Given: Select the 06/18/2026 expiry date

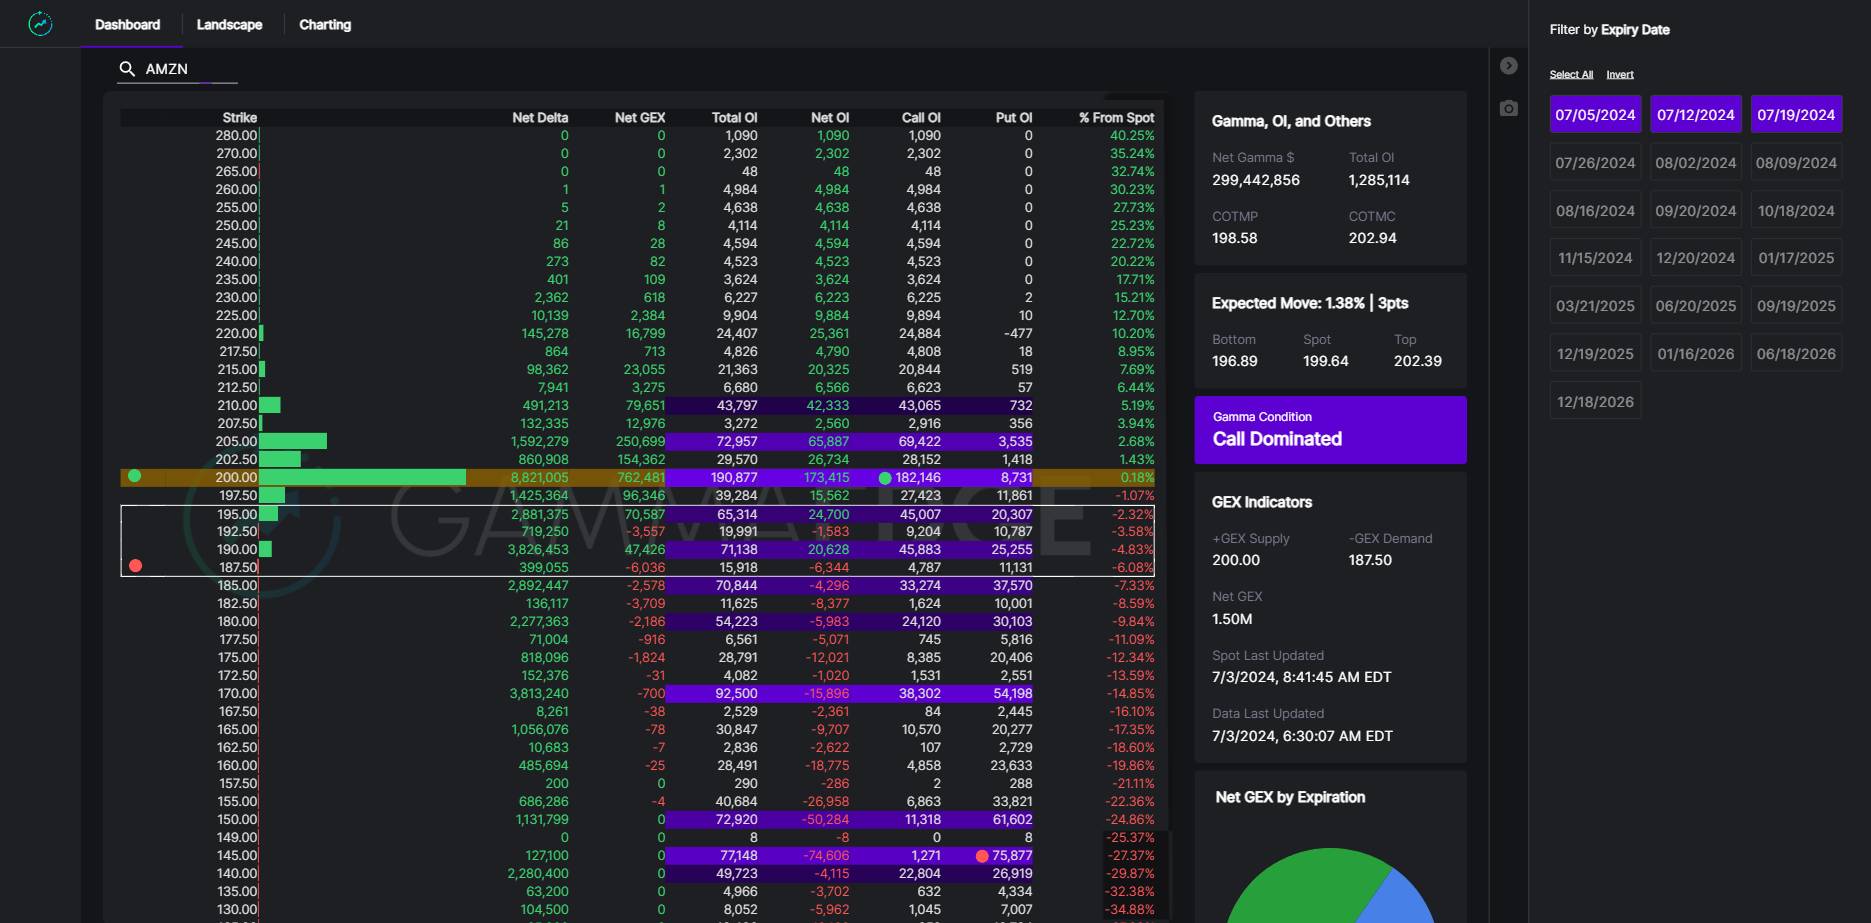Looking at the screenshot, I should 1796,353.
